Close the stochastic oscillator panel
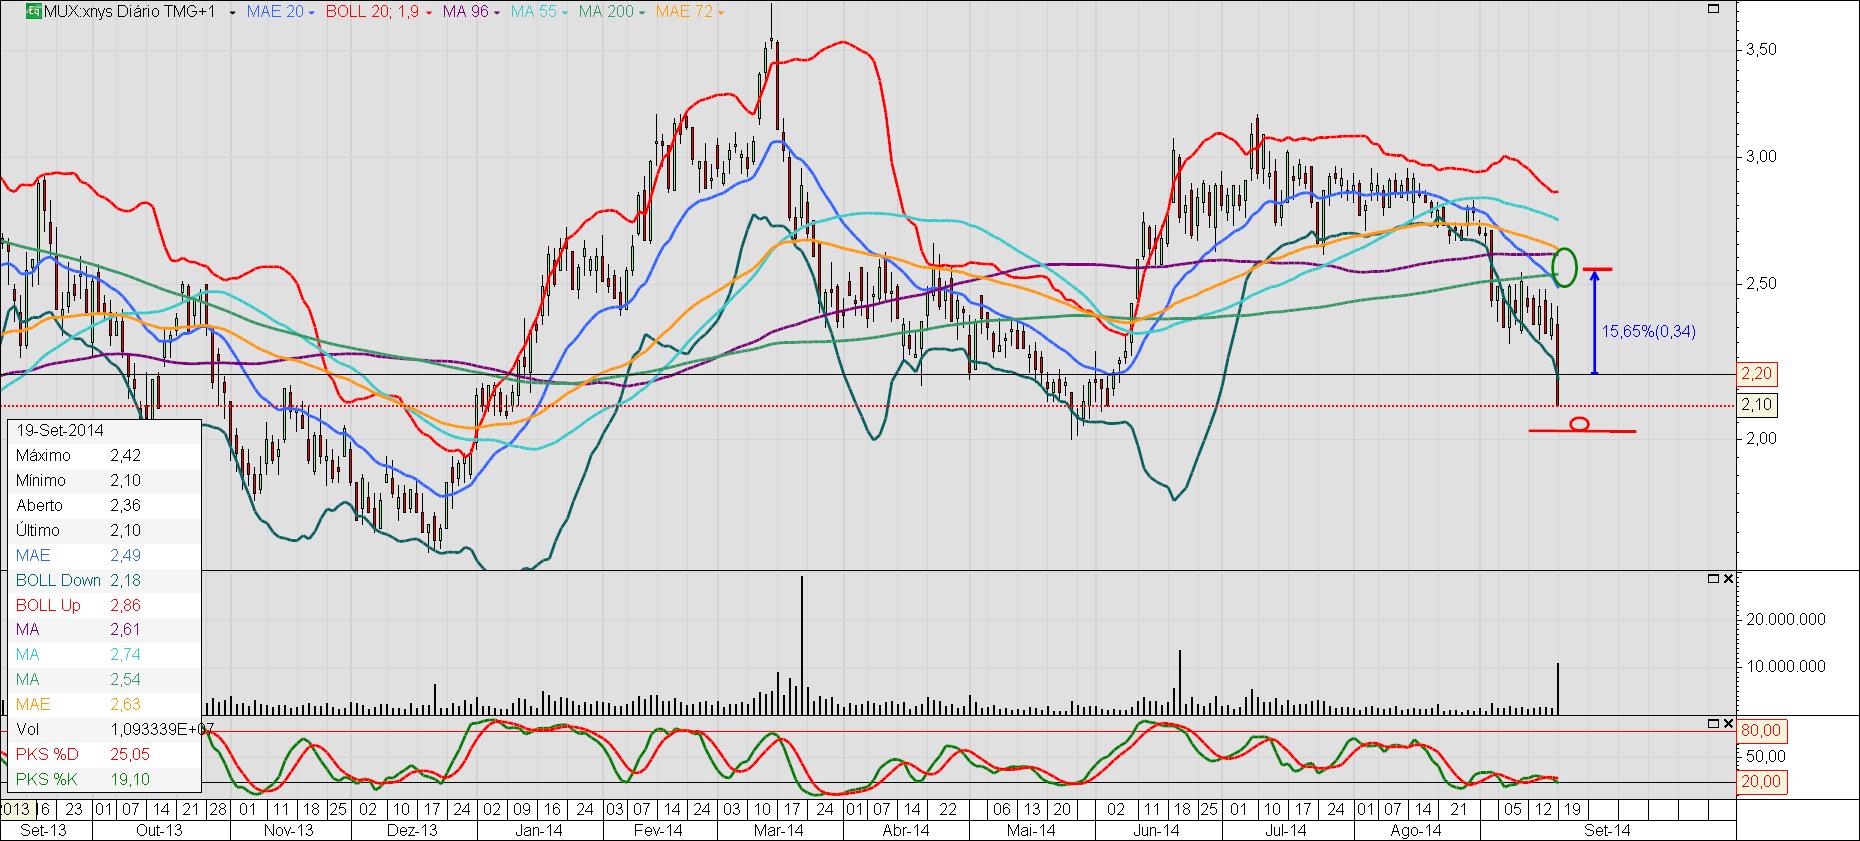The height and width of the screenshot is (841, 1860). point(1729,722)
